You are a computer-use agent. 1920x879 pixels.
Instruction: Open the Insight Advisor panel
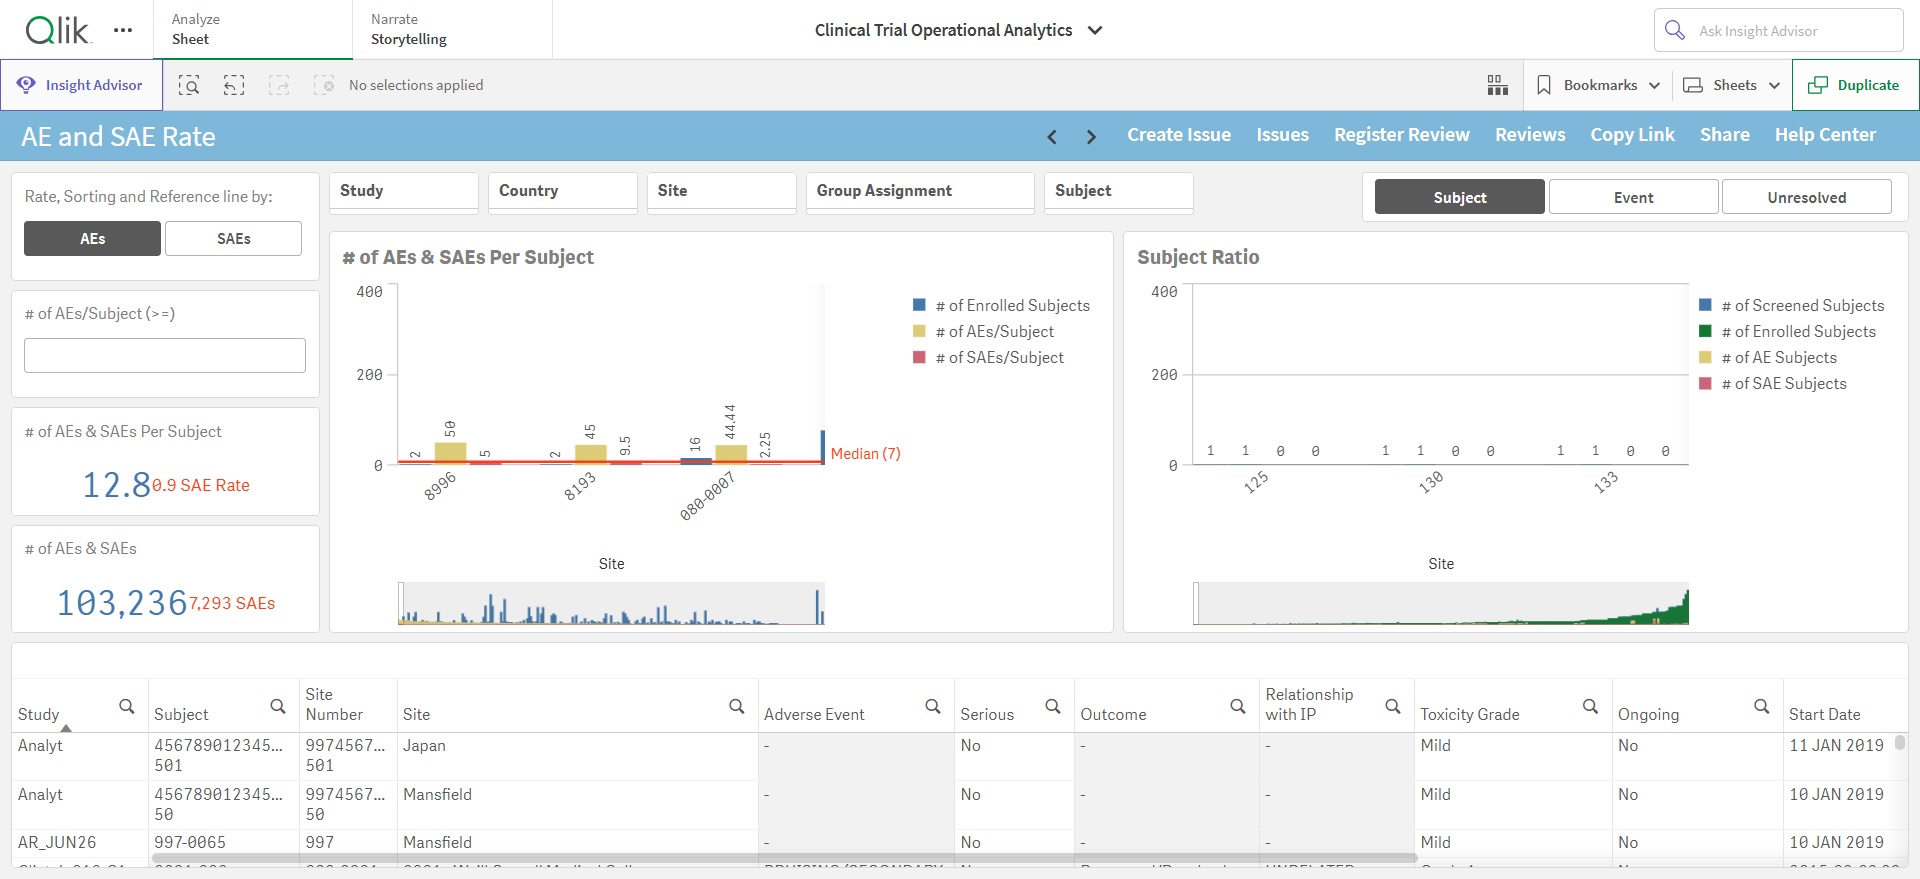click(x=82, y=85)
